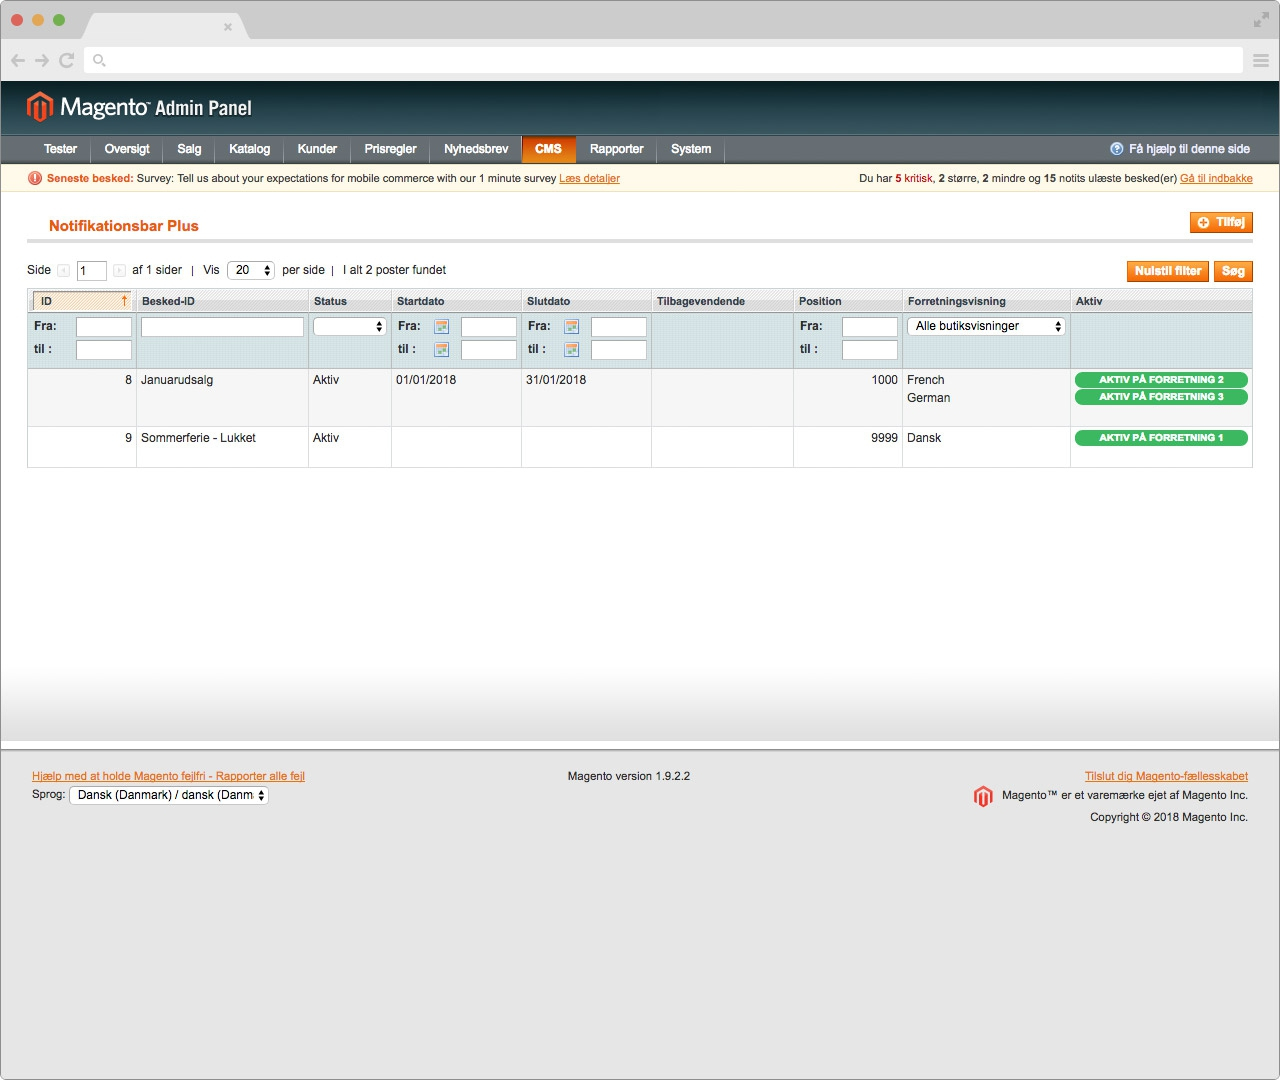
Task: Open the System menu
Action: pos(691,149)
